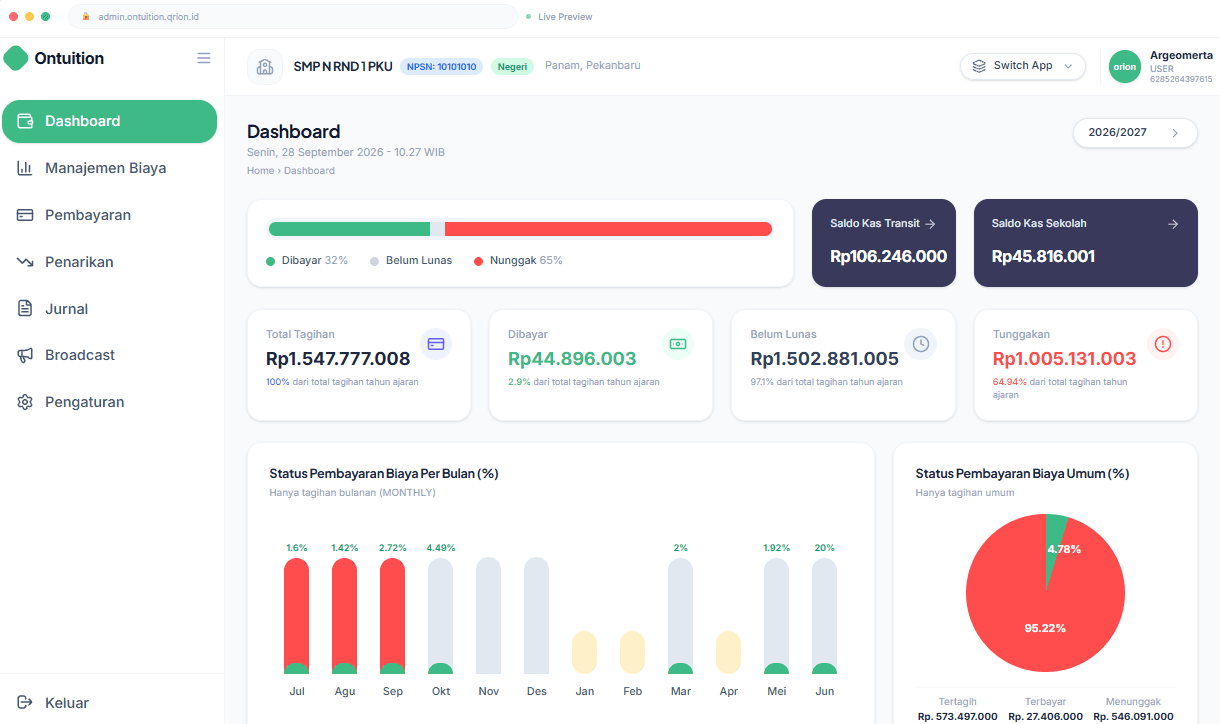The width and height of the screenshot is (1220, 724).
Task: Click the Belum Lunas gray legend dot
Action: click(x=375, y=261)
